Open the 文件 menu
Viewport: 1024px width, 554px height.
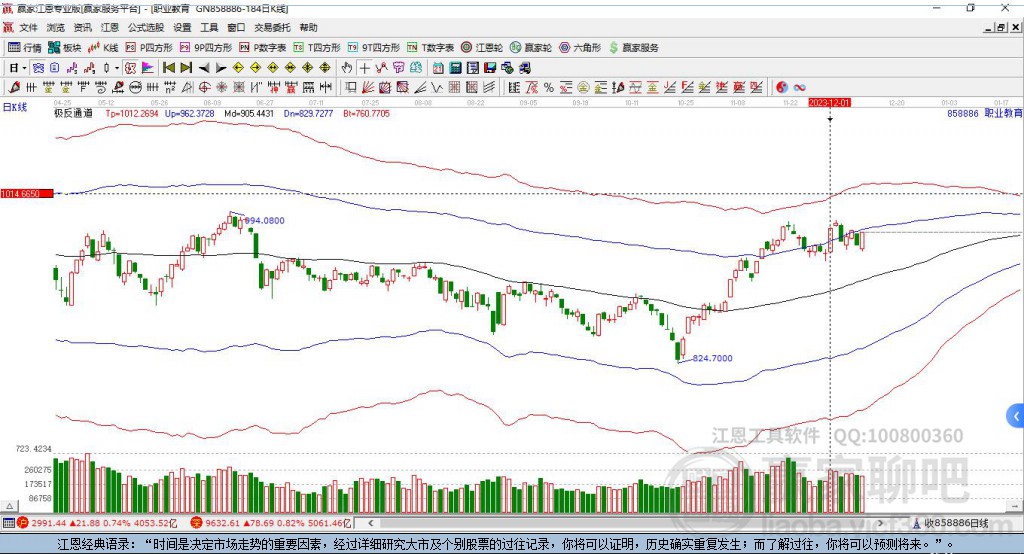coord(28,27)
